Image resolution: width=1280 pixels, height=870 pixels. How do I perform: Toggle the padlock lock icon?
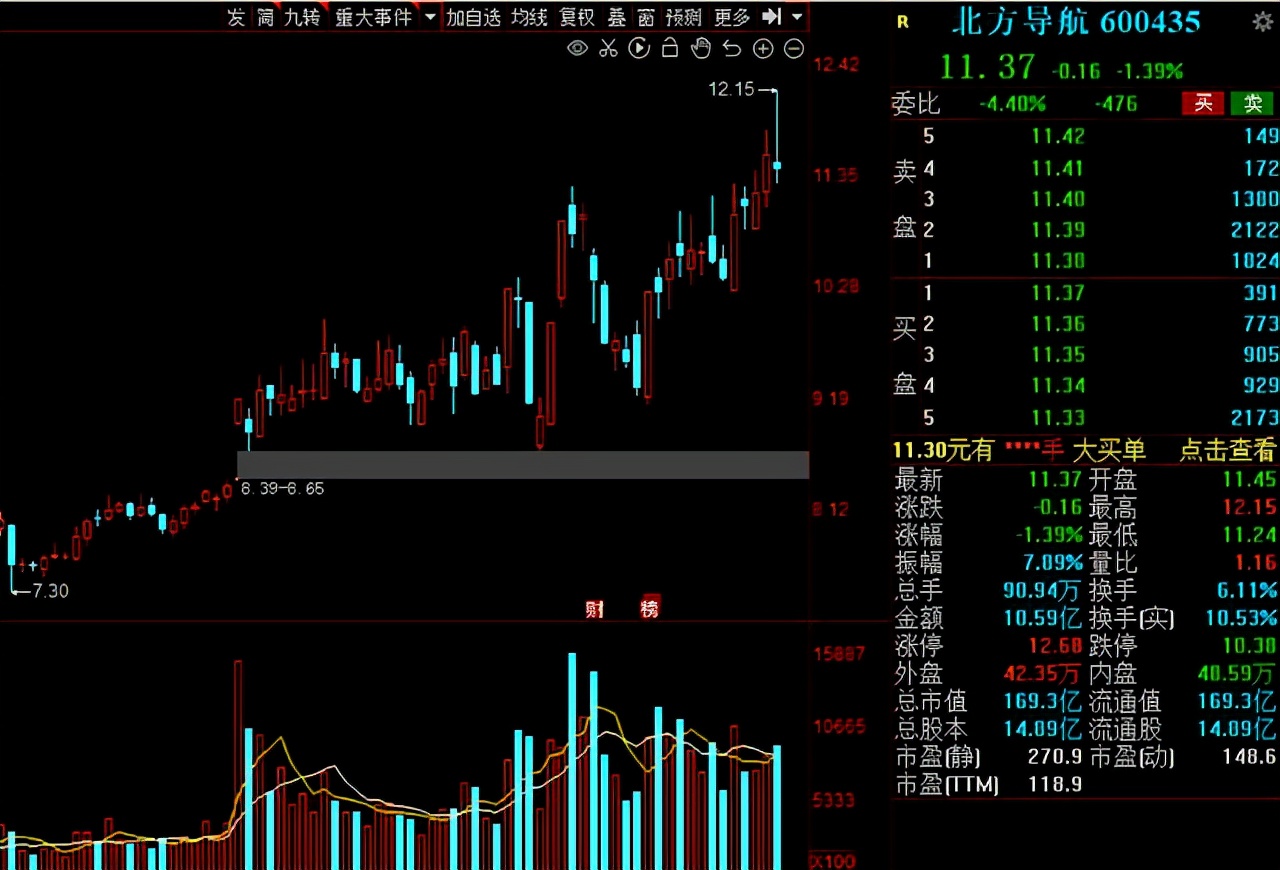[x=670, y=48]
